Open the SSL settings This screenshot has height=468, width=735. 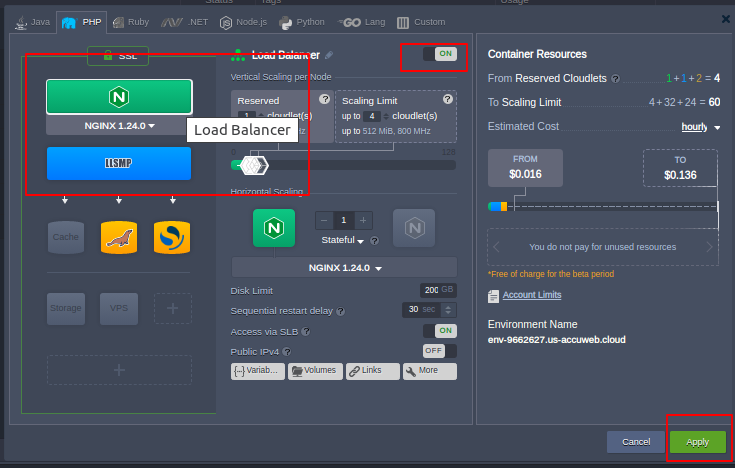coord(118,57)
